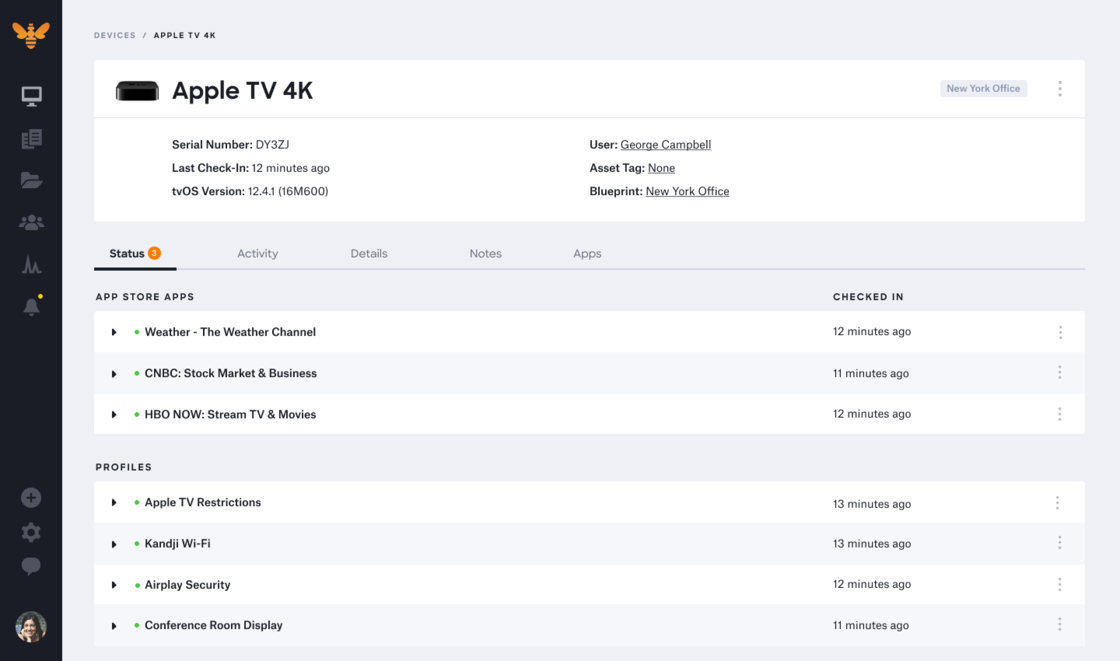Open the Blueprints sidebar icon
The image size is (1120, 661).
click(x=31, y=138)
